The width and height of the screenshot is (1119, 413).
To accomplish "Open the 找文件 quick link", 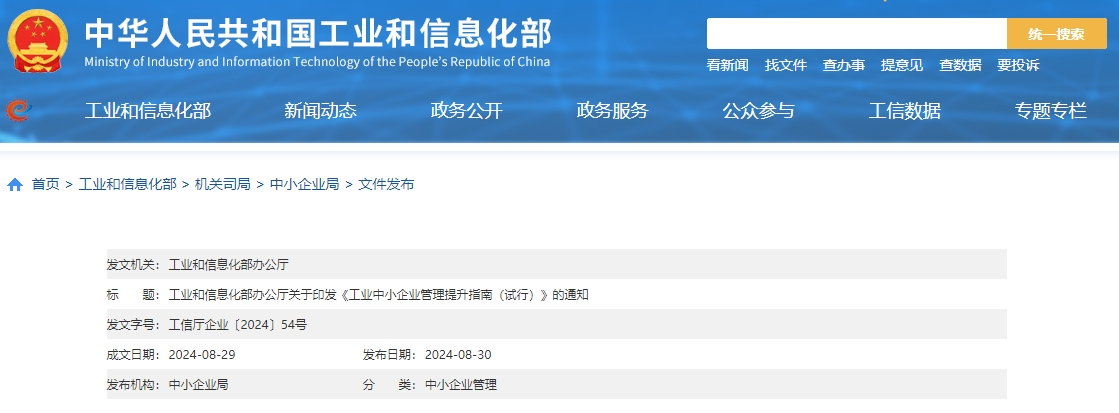I will [x=785, y=65].
